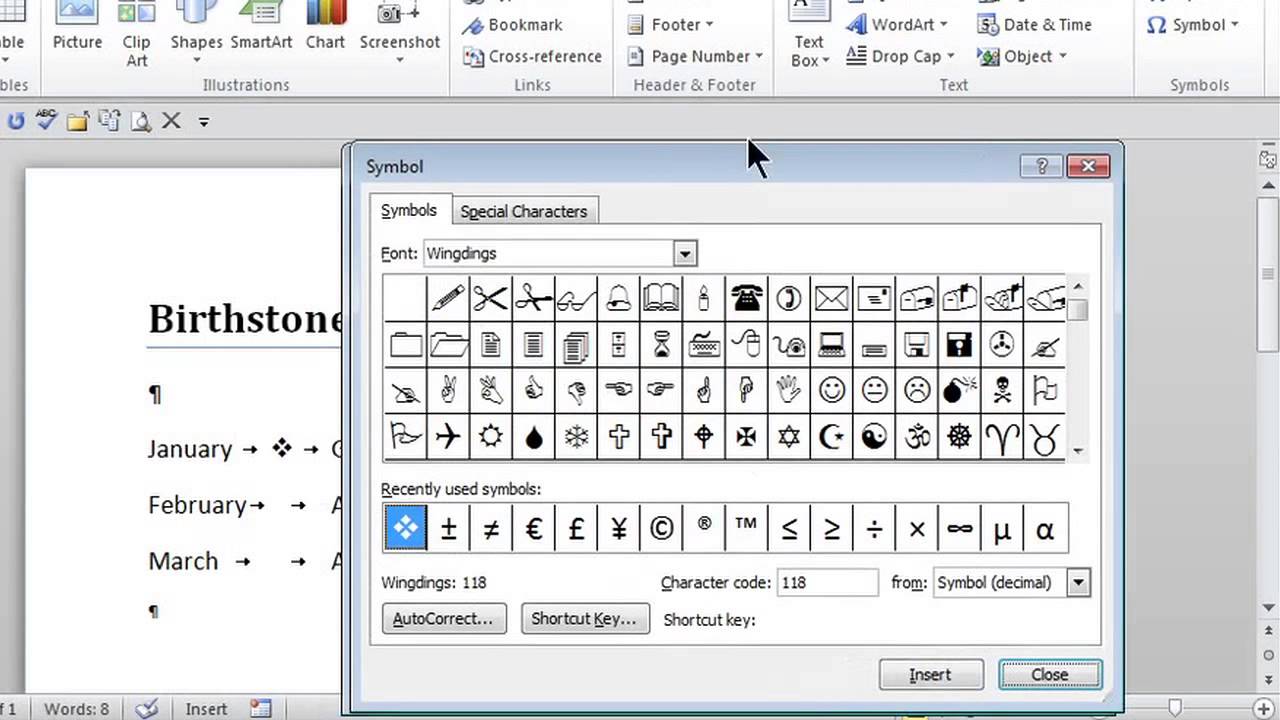Expand the 'from' Symbol (decimal) dropdown
This screenshot has width=1280, height=720.
coord(1077,583)
